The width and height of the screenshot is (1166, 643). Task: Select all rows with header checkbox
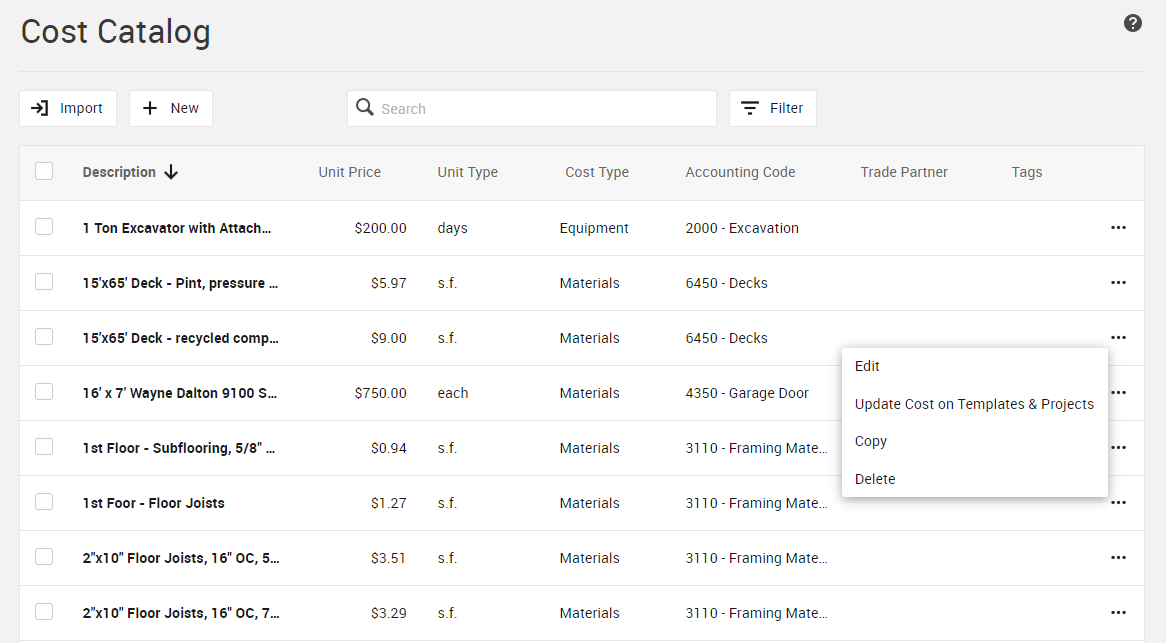tap(44, 171)
